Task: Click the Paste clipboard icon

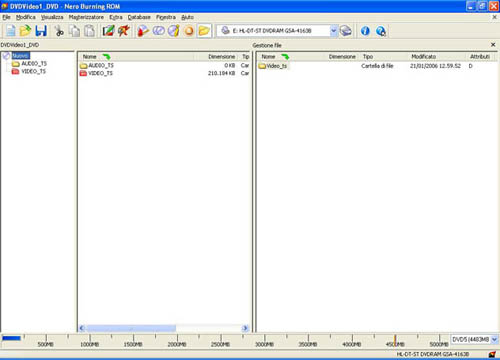Action: 89,31
